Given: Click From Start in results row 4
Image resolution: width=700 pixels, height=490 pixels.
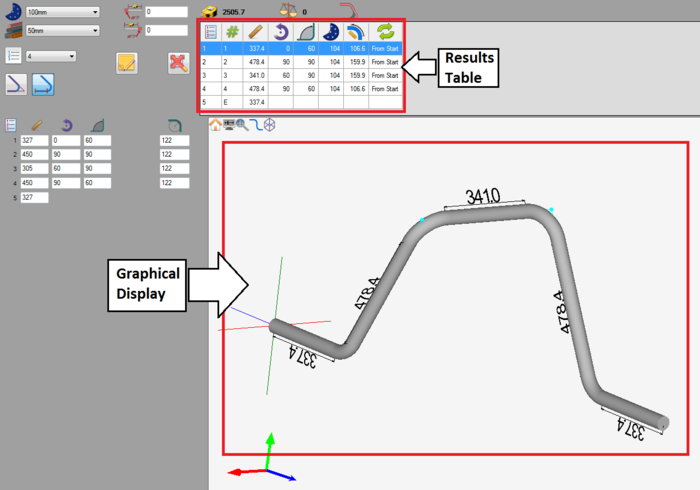Looking at the screenshot, I should pos(385,89).
